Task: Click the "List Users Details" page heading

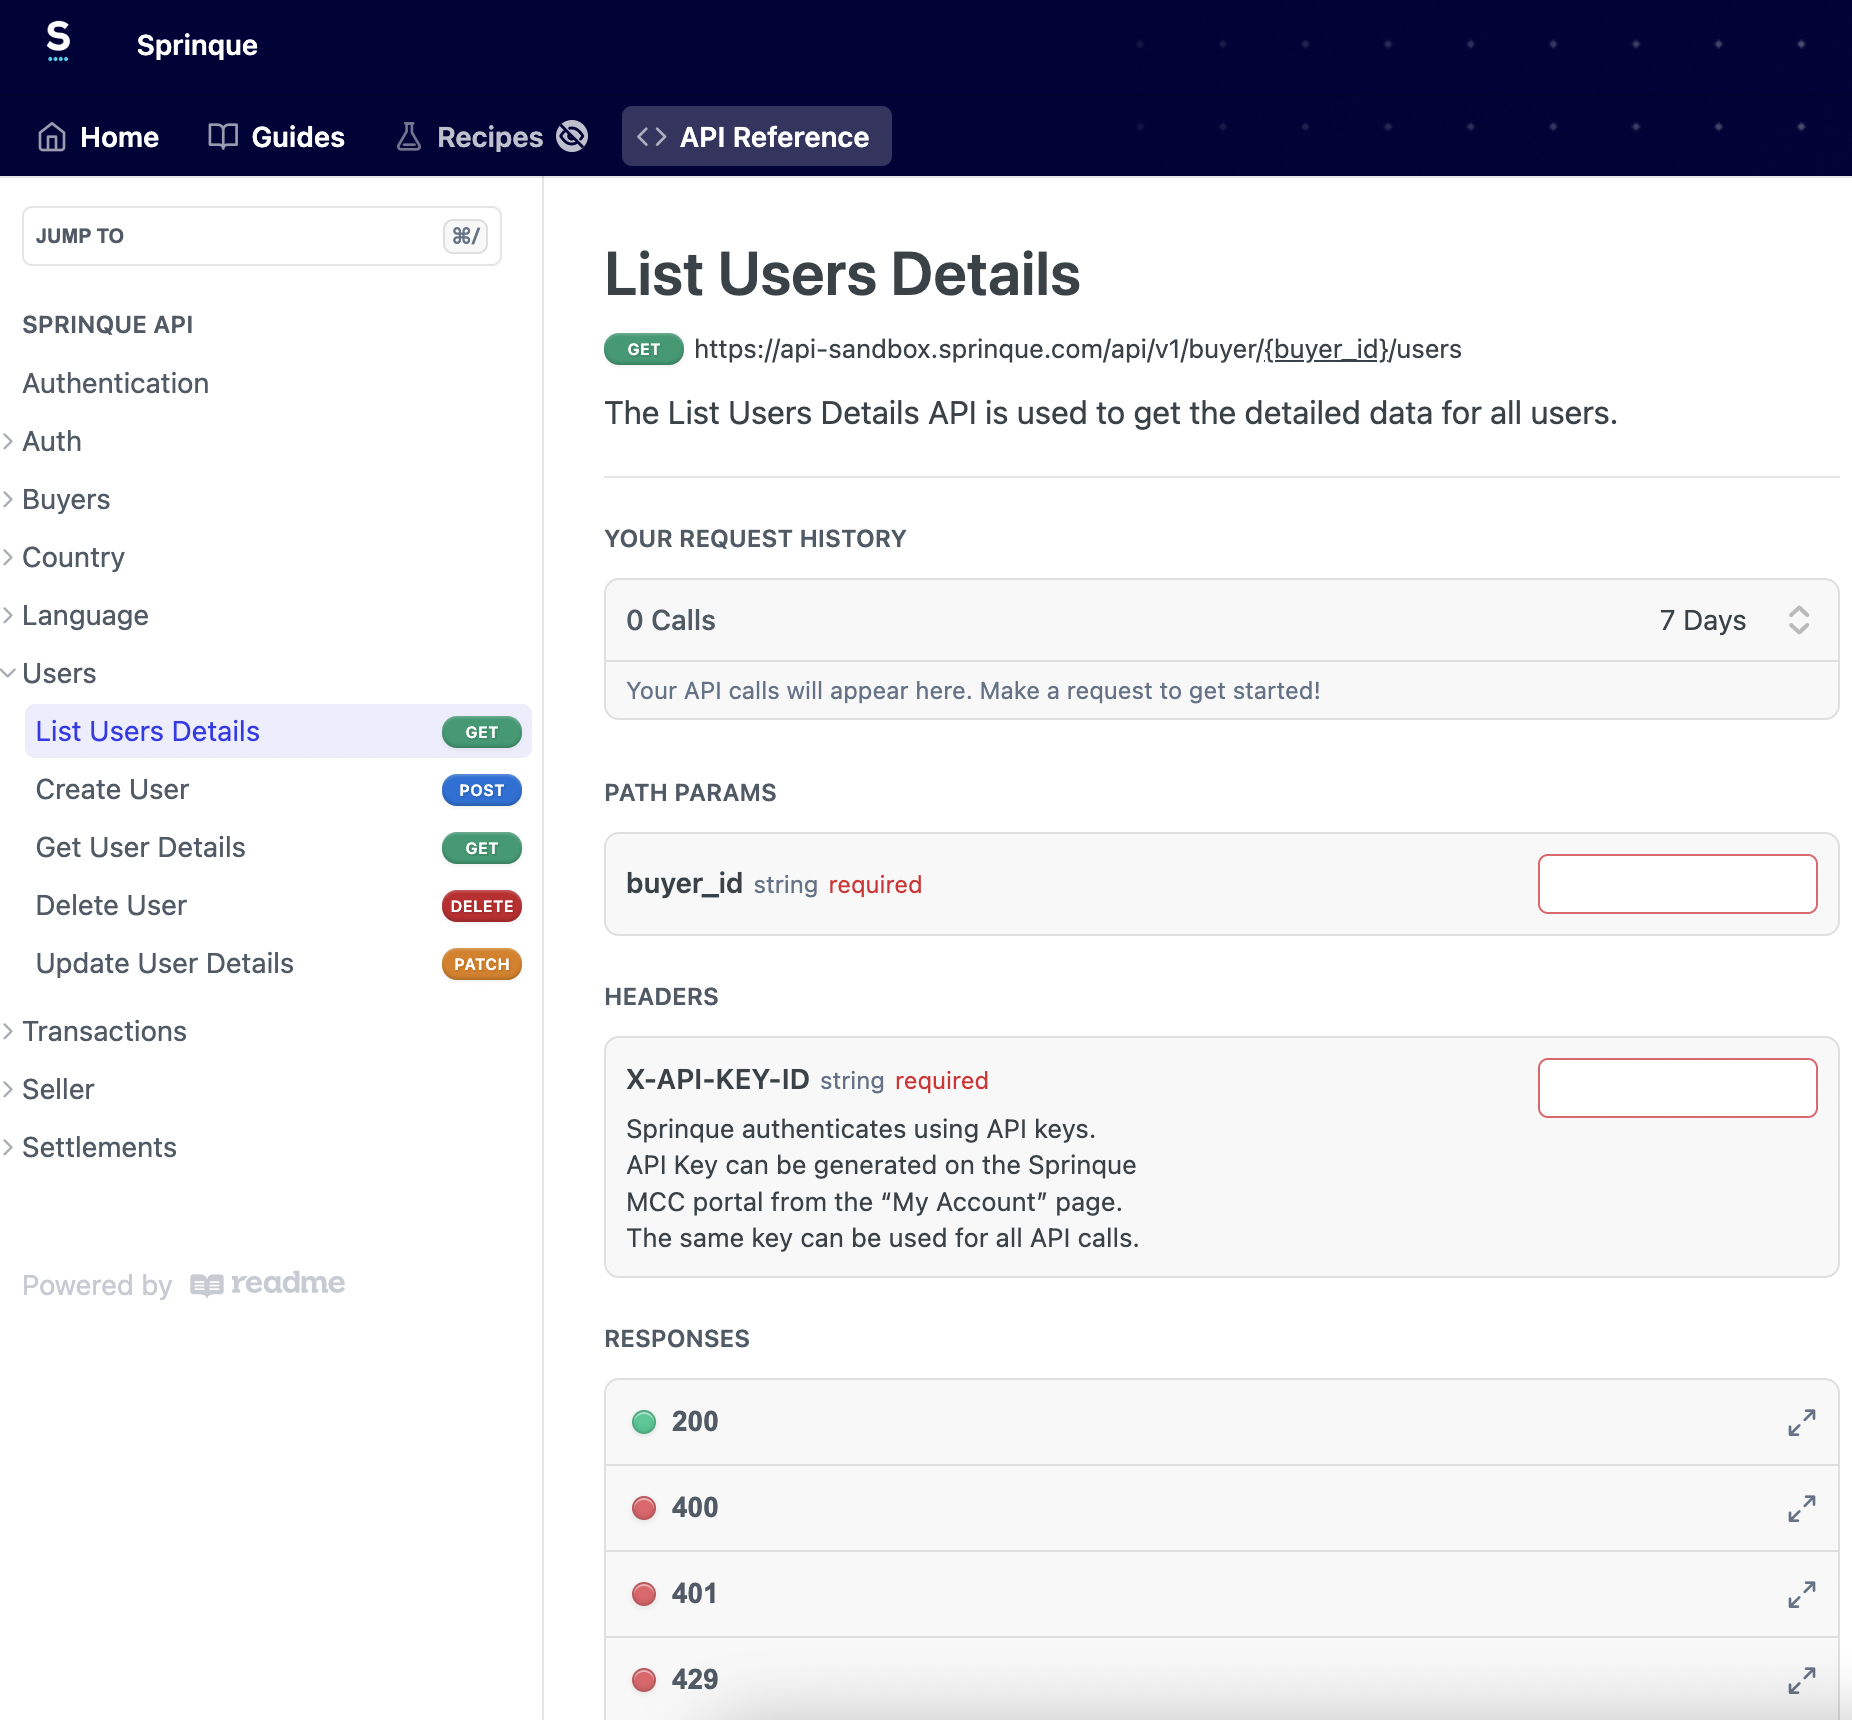Action: click(x=842, y=274)
